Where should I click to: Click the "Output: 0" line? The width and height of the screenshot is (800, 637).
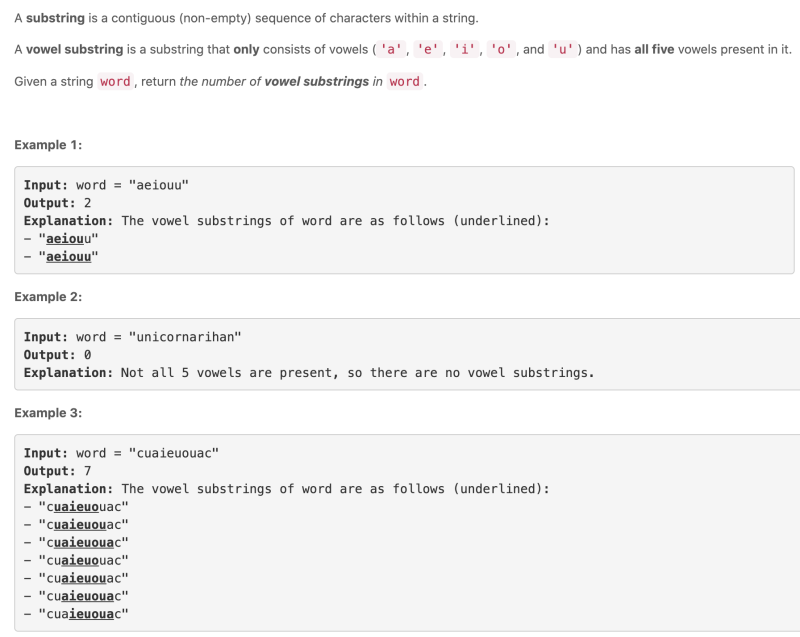coord(57,355)
